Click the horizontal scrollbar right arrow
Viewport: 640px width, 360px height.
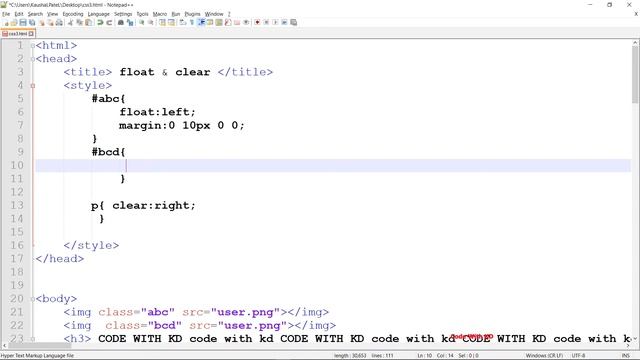[x=628, y=345]
